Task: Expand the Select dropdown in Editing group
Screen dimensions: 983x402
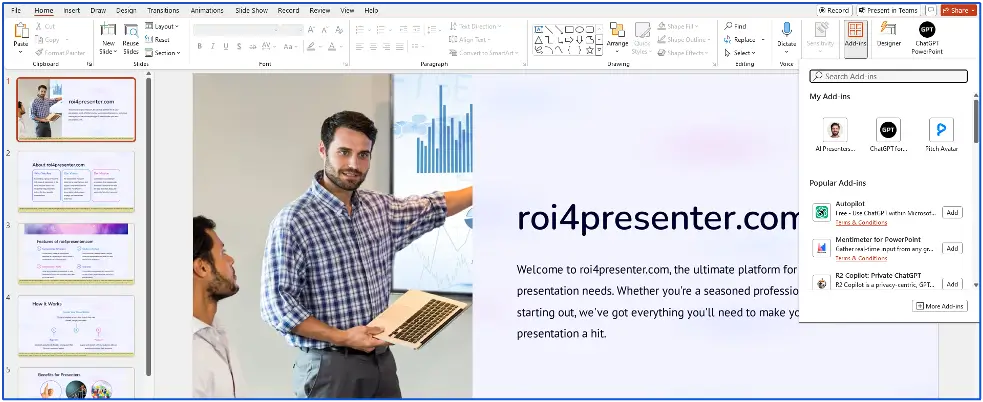Action: [x=744, y=52]
